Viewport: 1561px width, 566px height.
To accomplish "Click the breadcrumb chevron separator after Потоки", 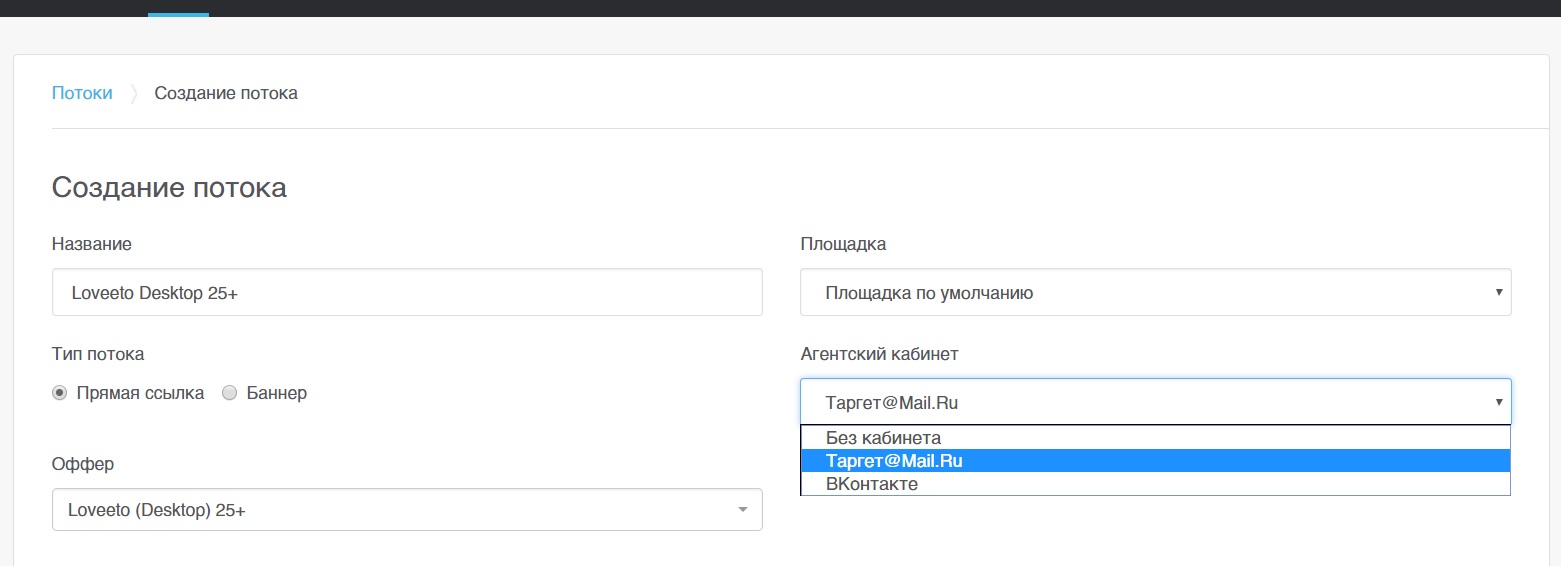I will [133, 94].
